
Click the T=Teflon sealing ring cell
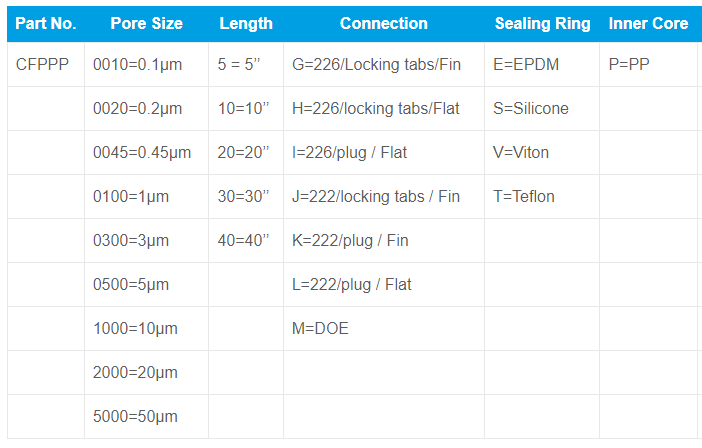pos(524,197)
